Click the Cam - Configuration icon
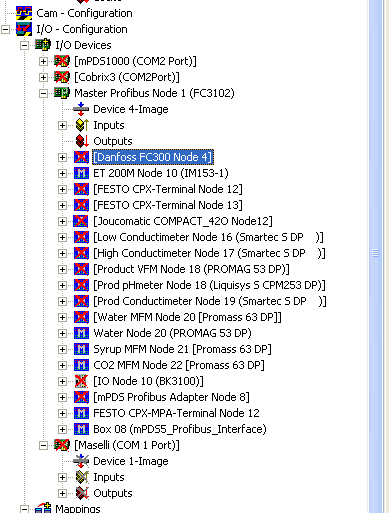This screenshot has height=513, width=389. tap(24, 13)
